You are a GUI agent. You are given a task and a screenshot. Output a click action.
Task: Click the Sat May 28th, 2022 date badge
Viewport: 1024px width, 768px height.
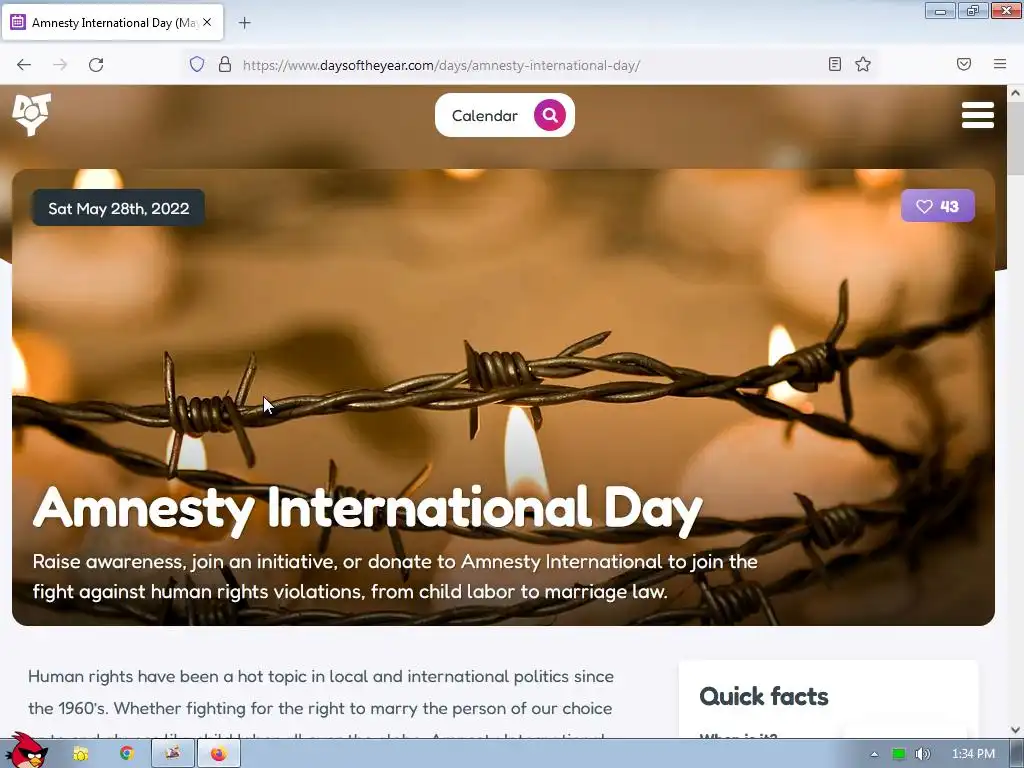pos(118,208)
